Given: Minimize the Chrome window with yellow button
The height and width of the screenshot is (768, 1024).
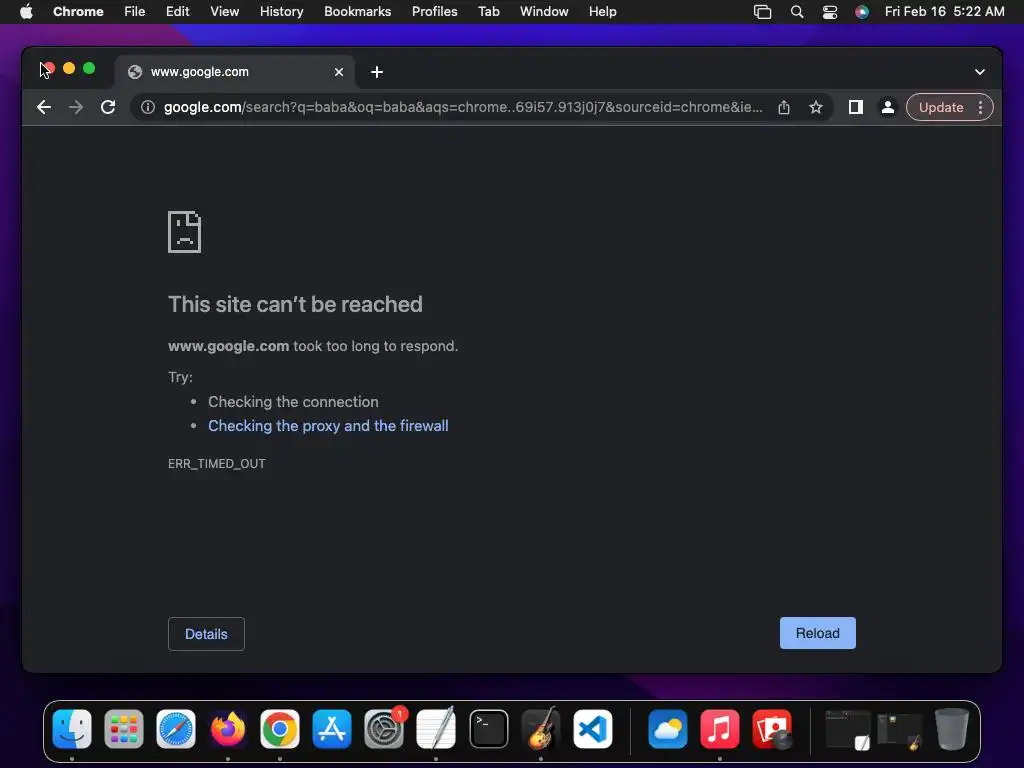Looking at the screenshot, I should coord(69,69).
